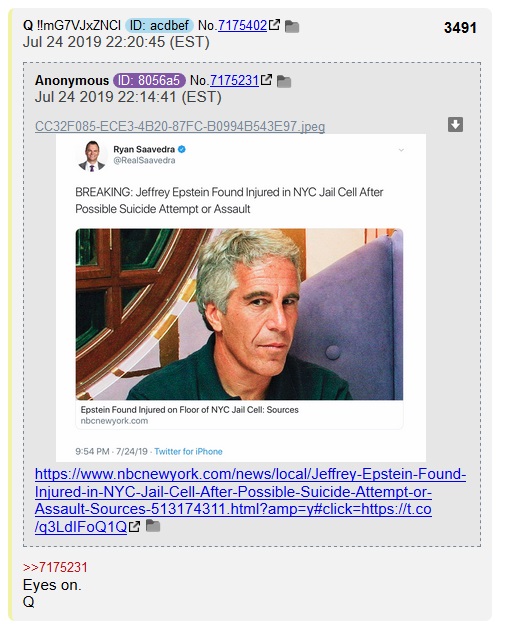Click folder icon next to post 7175402
The image size is (512, 631).
click(x=292, y=27)
